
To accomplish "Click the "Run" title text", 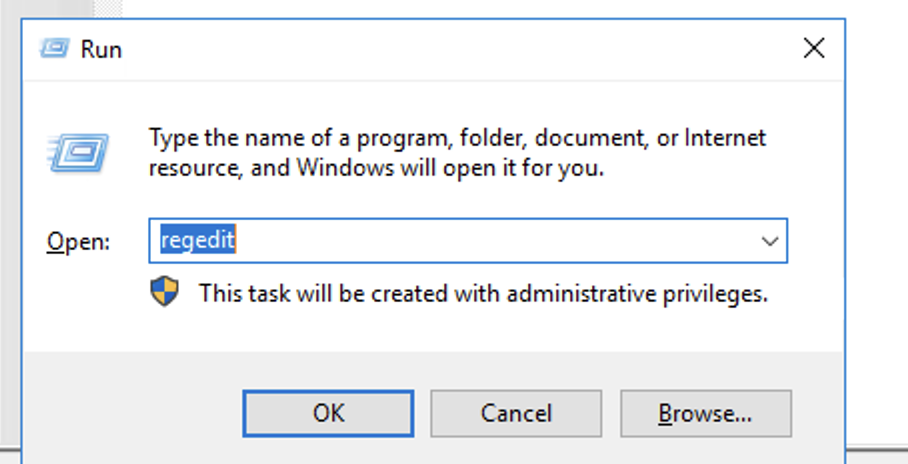I will point(101,48).
